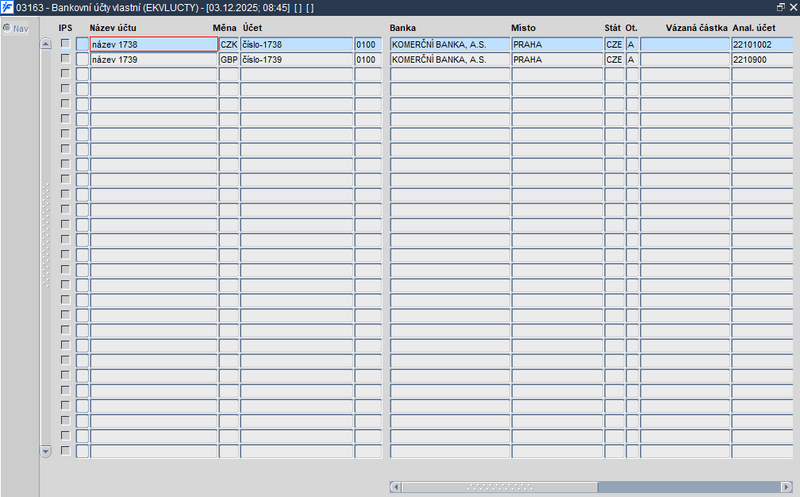The height and width of the screenshot is (497, 800).
Task: Click the horizontal scrollbar left arrow
Action: click(396, 487)
